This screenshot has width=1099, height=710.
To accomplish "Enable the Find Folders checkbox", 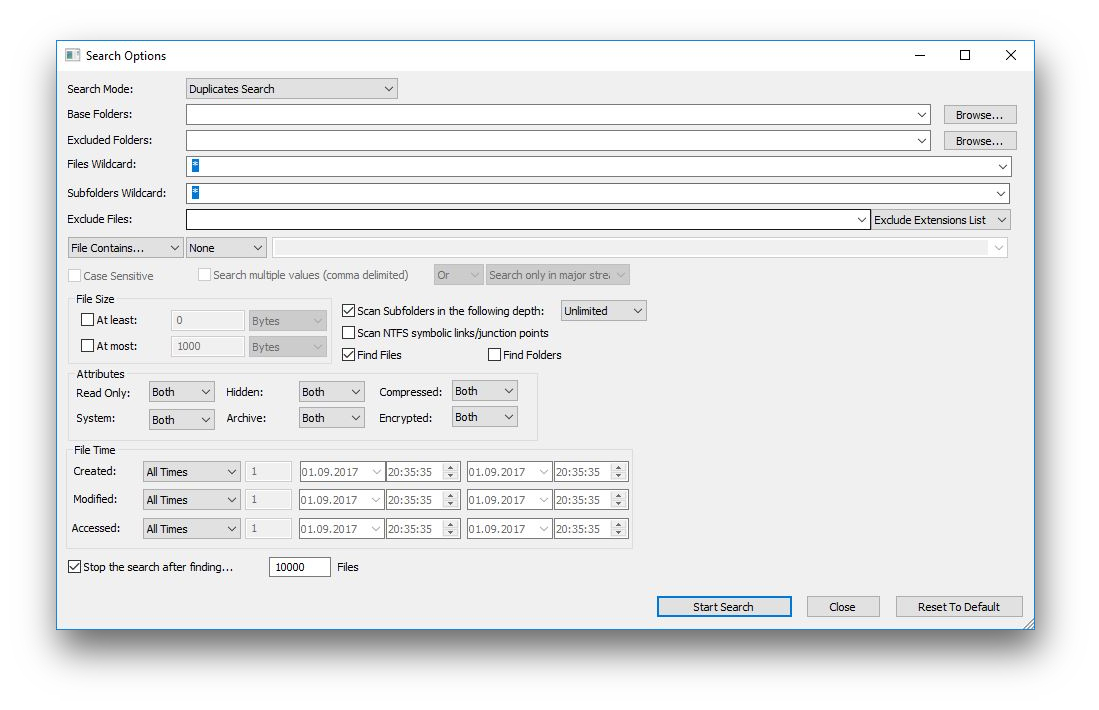I will pos(494,355).
